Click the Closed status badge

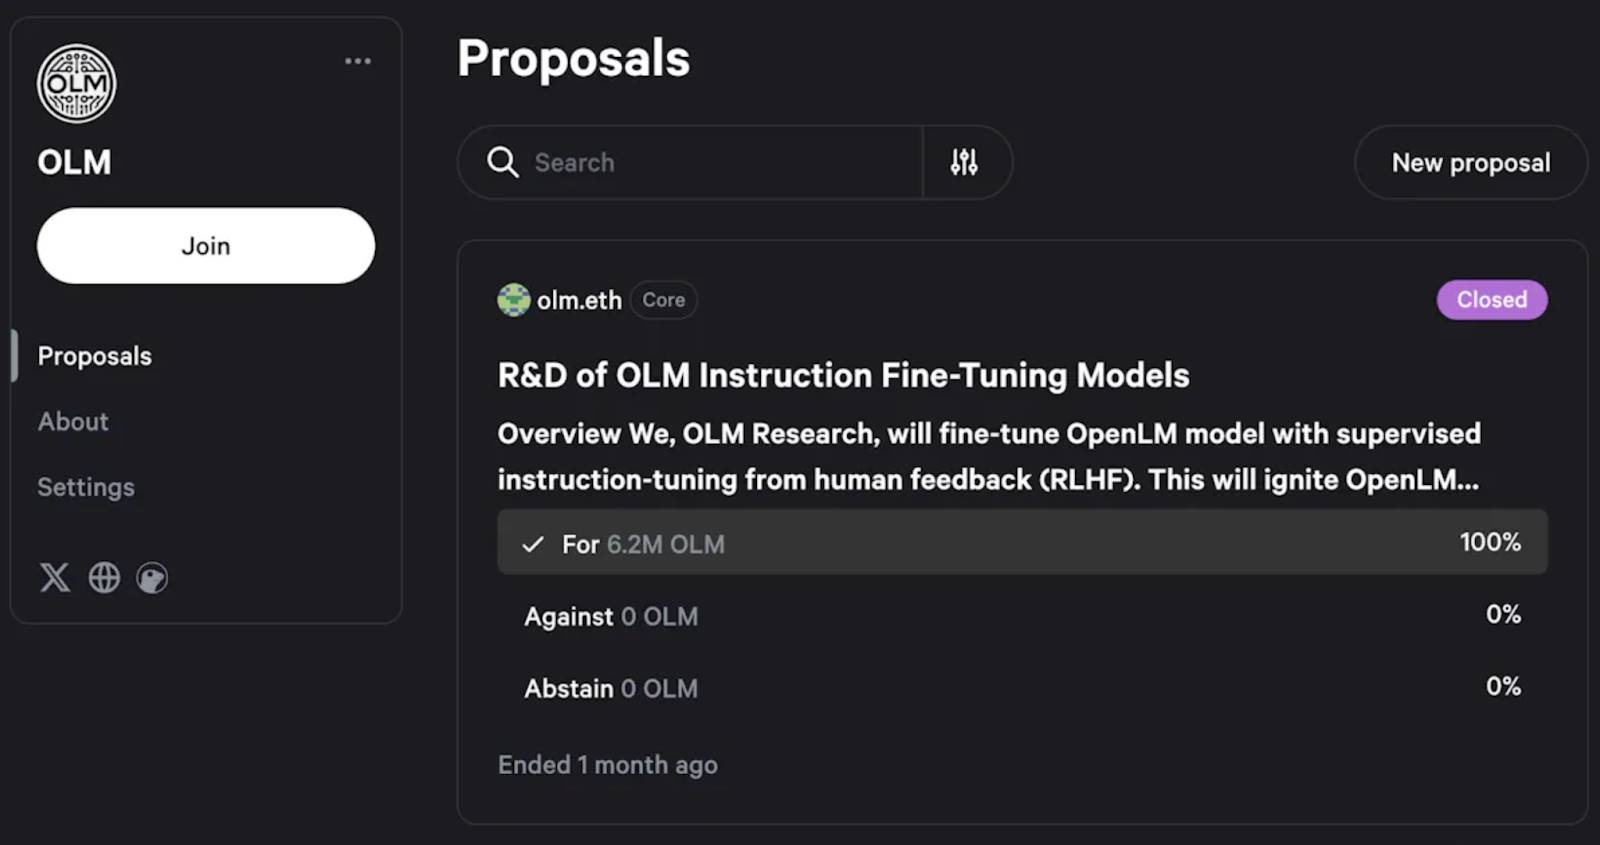pyautogui.click(x=1492, y=300)
